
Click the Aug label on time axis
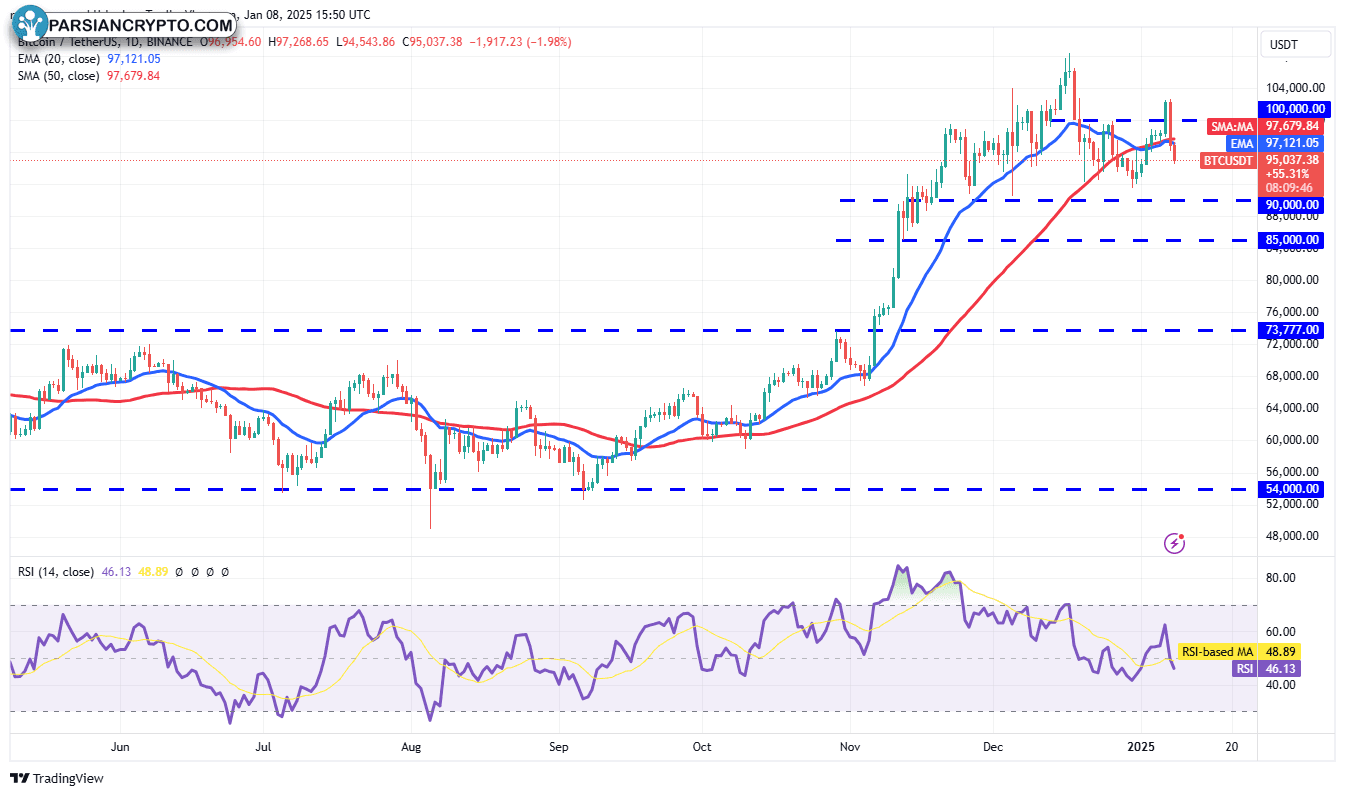(x=411, y=747)
